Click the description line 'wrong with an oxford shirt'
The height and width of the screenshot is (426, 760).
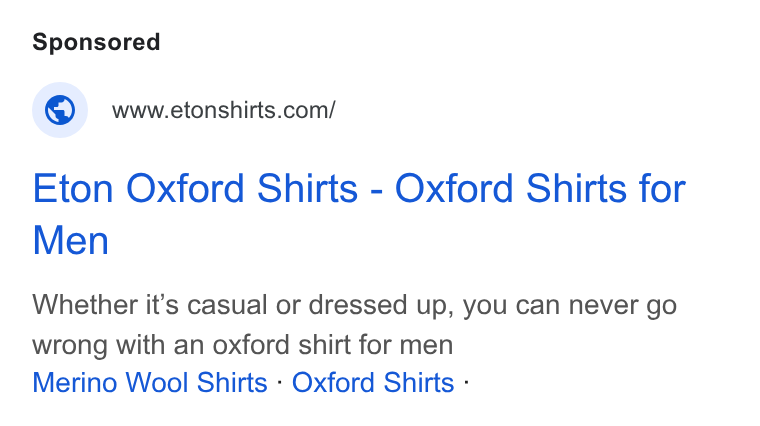[x=243, y=345]
